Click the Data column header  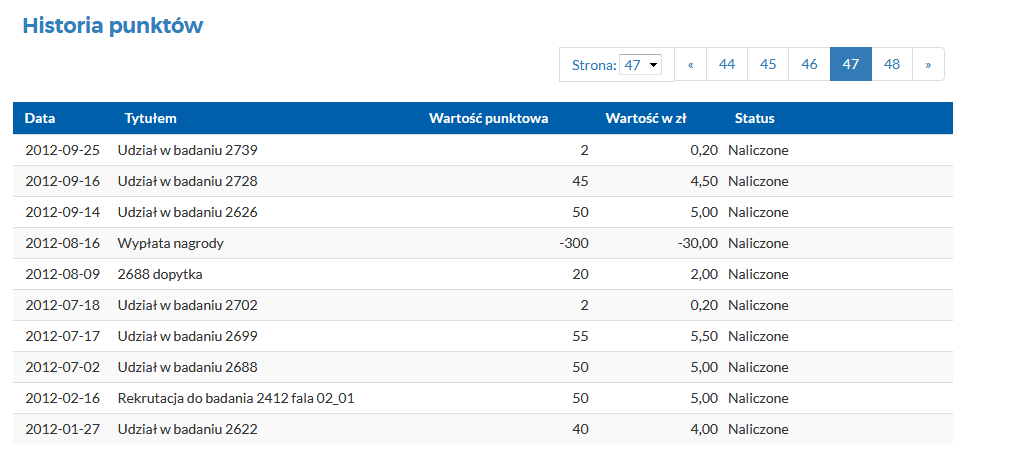point(40,119)
